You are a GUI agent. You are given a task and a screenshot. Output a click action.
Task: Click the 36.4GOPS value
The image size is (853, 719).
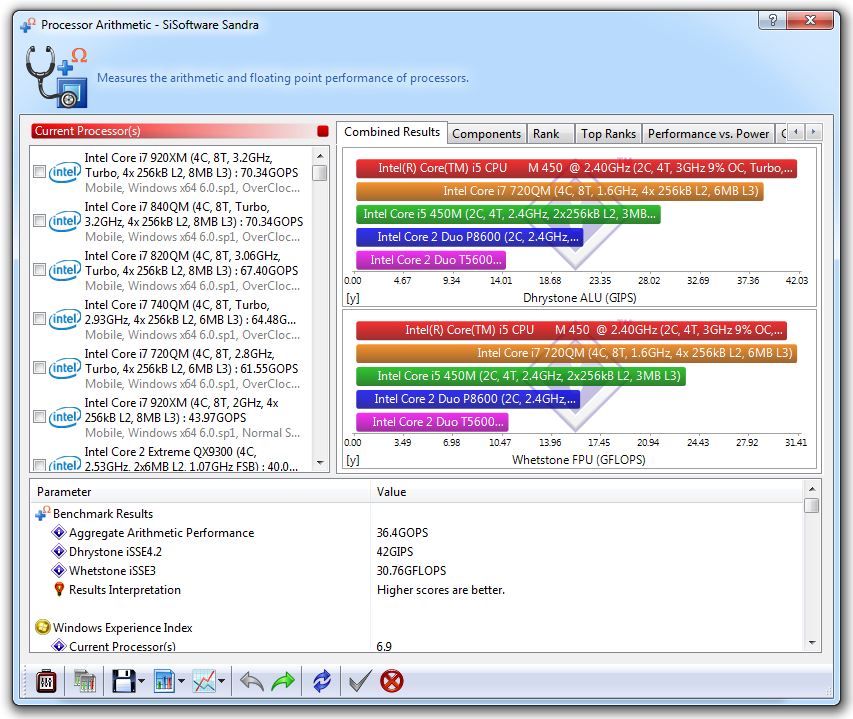[402, 533]
